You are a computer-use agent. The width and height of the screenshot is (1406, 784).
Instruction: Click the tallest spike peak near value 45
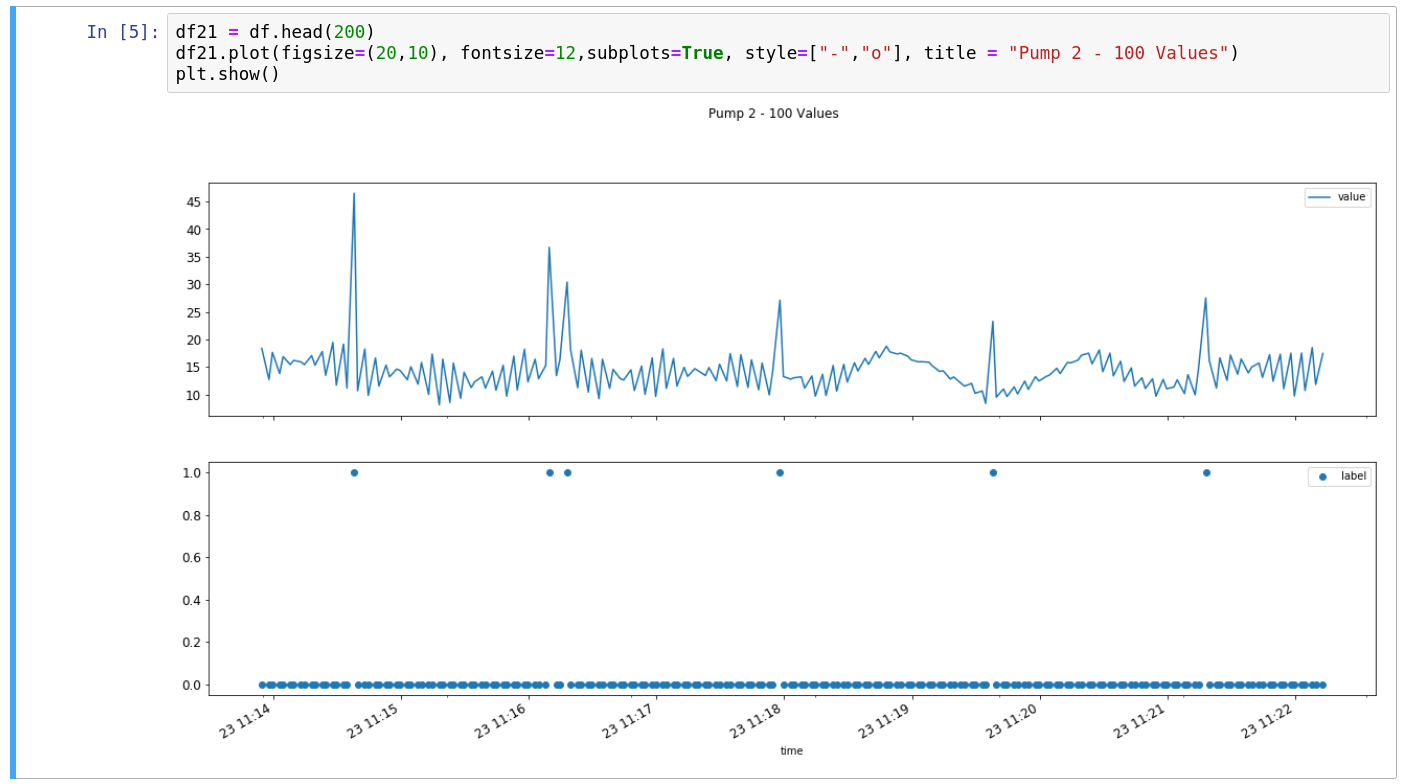(x=354, y=194)
